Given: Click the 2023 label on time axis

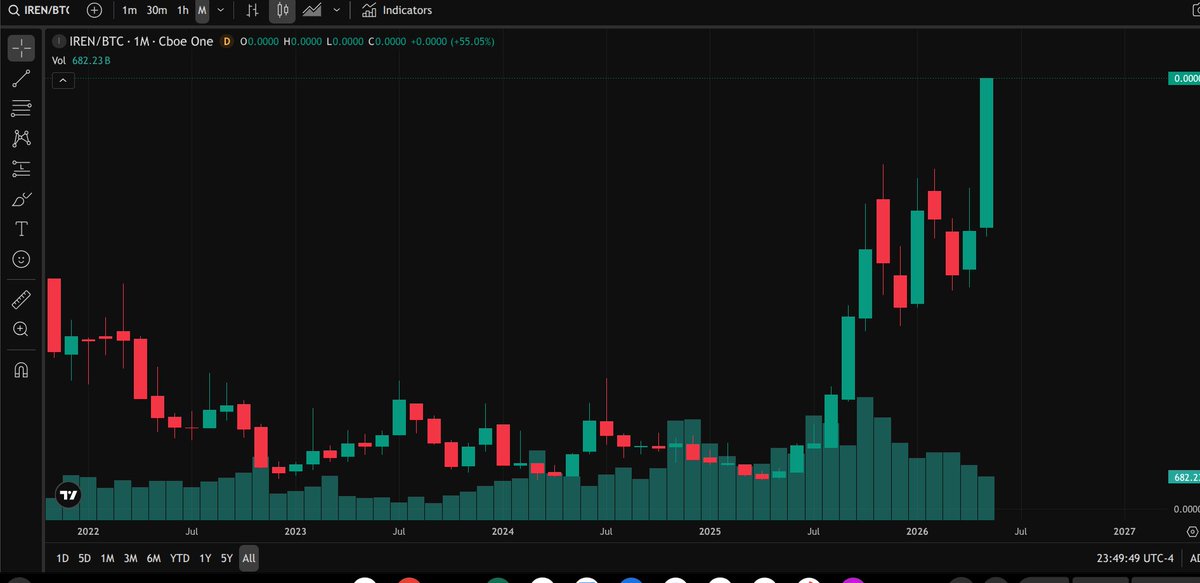Looking at the screenshot, I should click(x=295, y=531).
